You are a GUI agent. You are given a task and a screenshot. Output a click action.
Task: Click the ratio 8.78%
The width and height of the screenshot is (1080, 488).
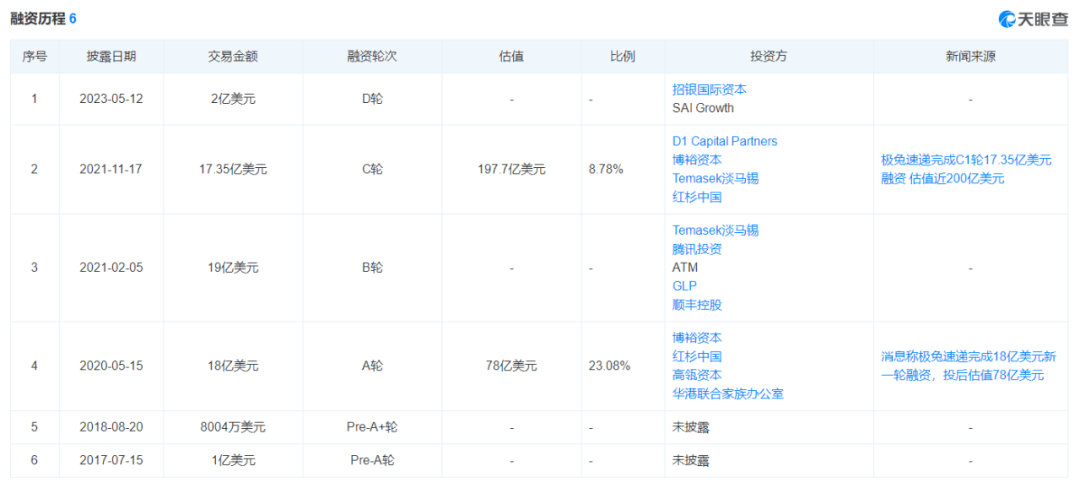(606, 169)
